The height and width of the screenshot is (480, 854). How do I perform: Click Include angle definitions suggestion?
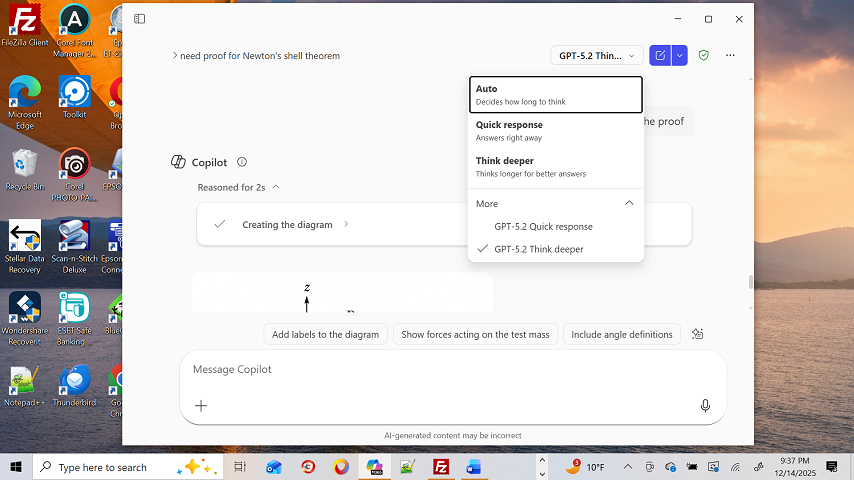pyautogui.click(x=621, y=334)
